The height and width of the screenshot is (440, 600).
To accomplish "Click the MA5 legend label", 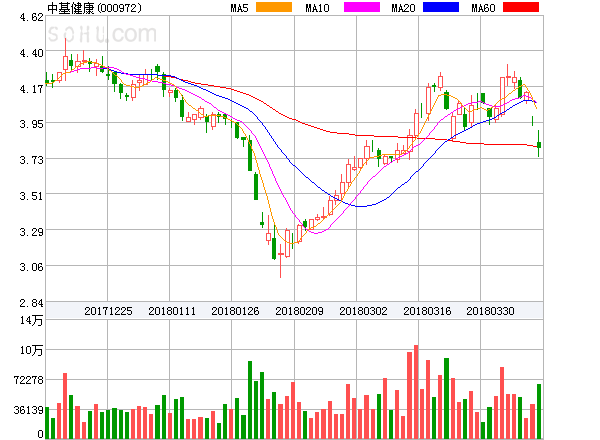I will pos(240,8).
